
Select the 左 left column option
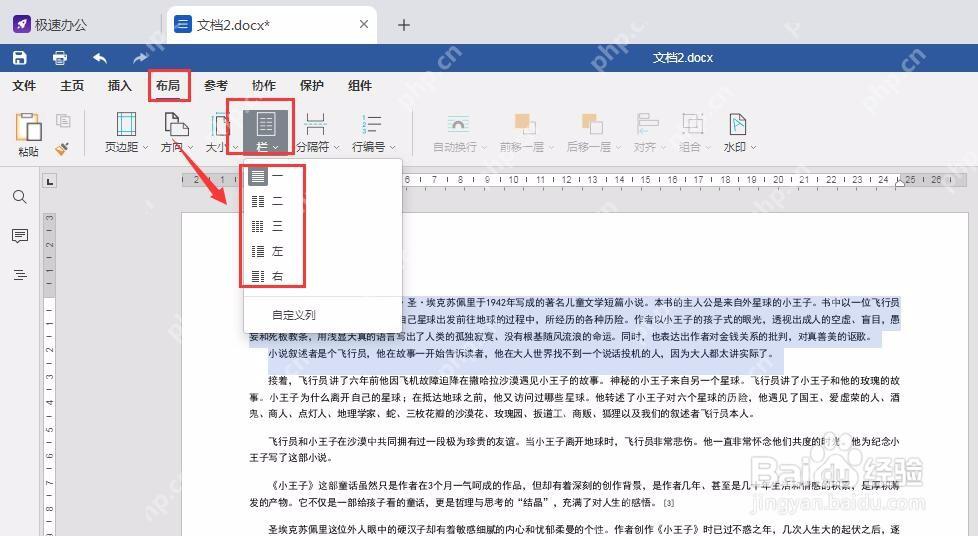[322, 251]
